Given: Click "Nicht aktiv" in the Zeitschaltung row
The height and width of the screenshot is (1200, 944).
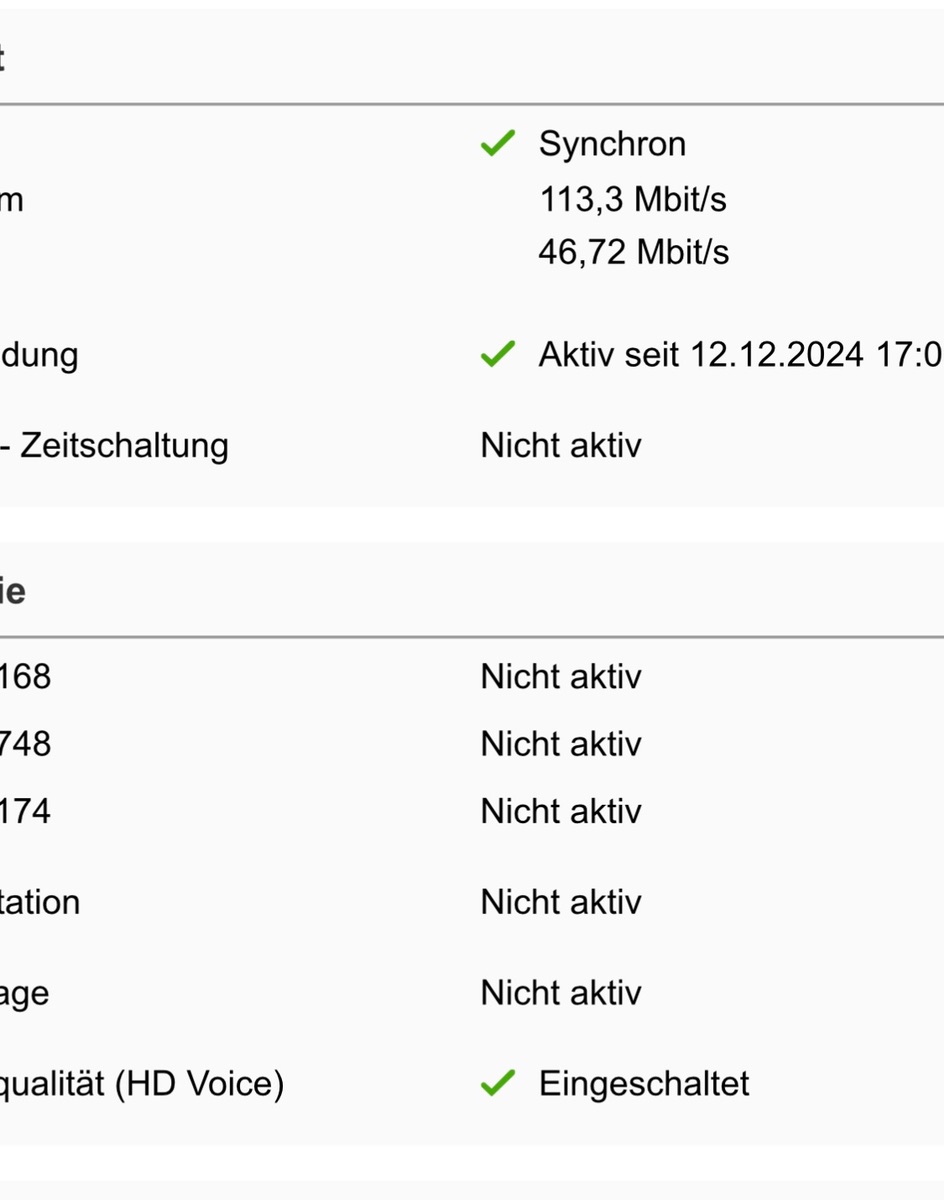Looking at the screenshot, I should (x=560, y=445).
